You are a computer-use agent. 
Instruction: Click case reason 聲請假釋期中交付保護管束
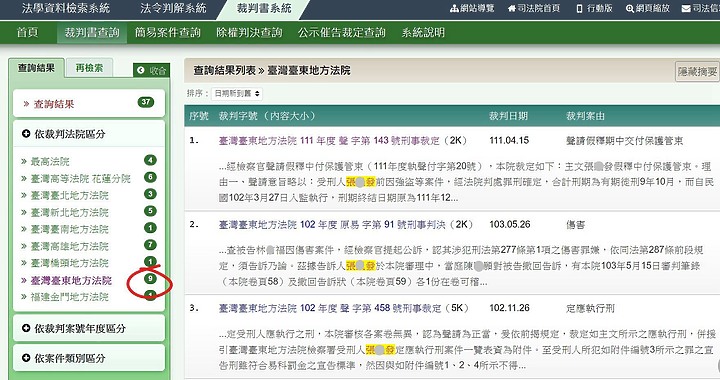pos(624,140)
